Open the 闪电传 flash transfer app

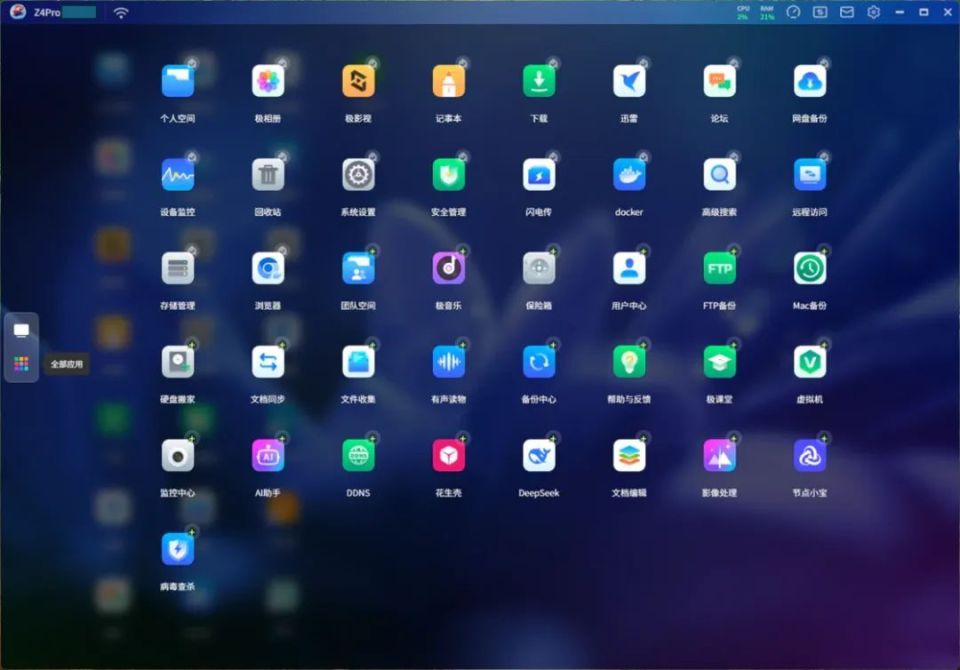(x=539, y=175)
